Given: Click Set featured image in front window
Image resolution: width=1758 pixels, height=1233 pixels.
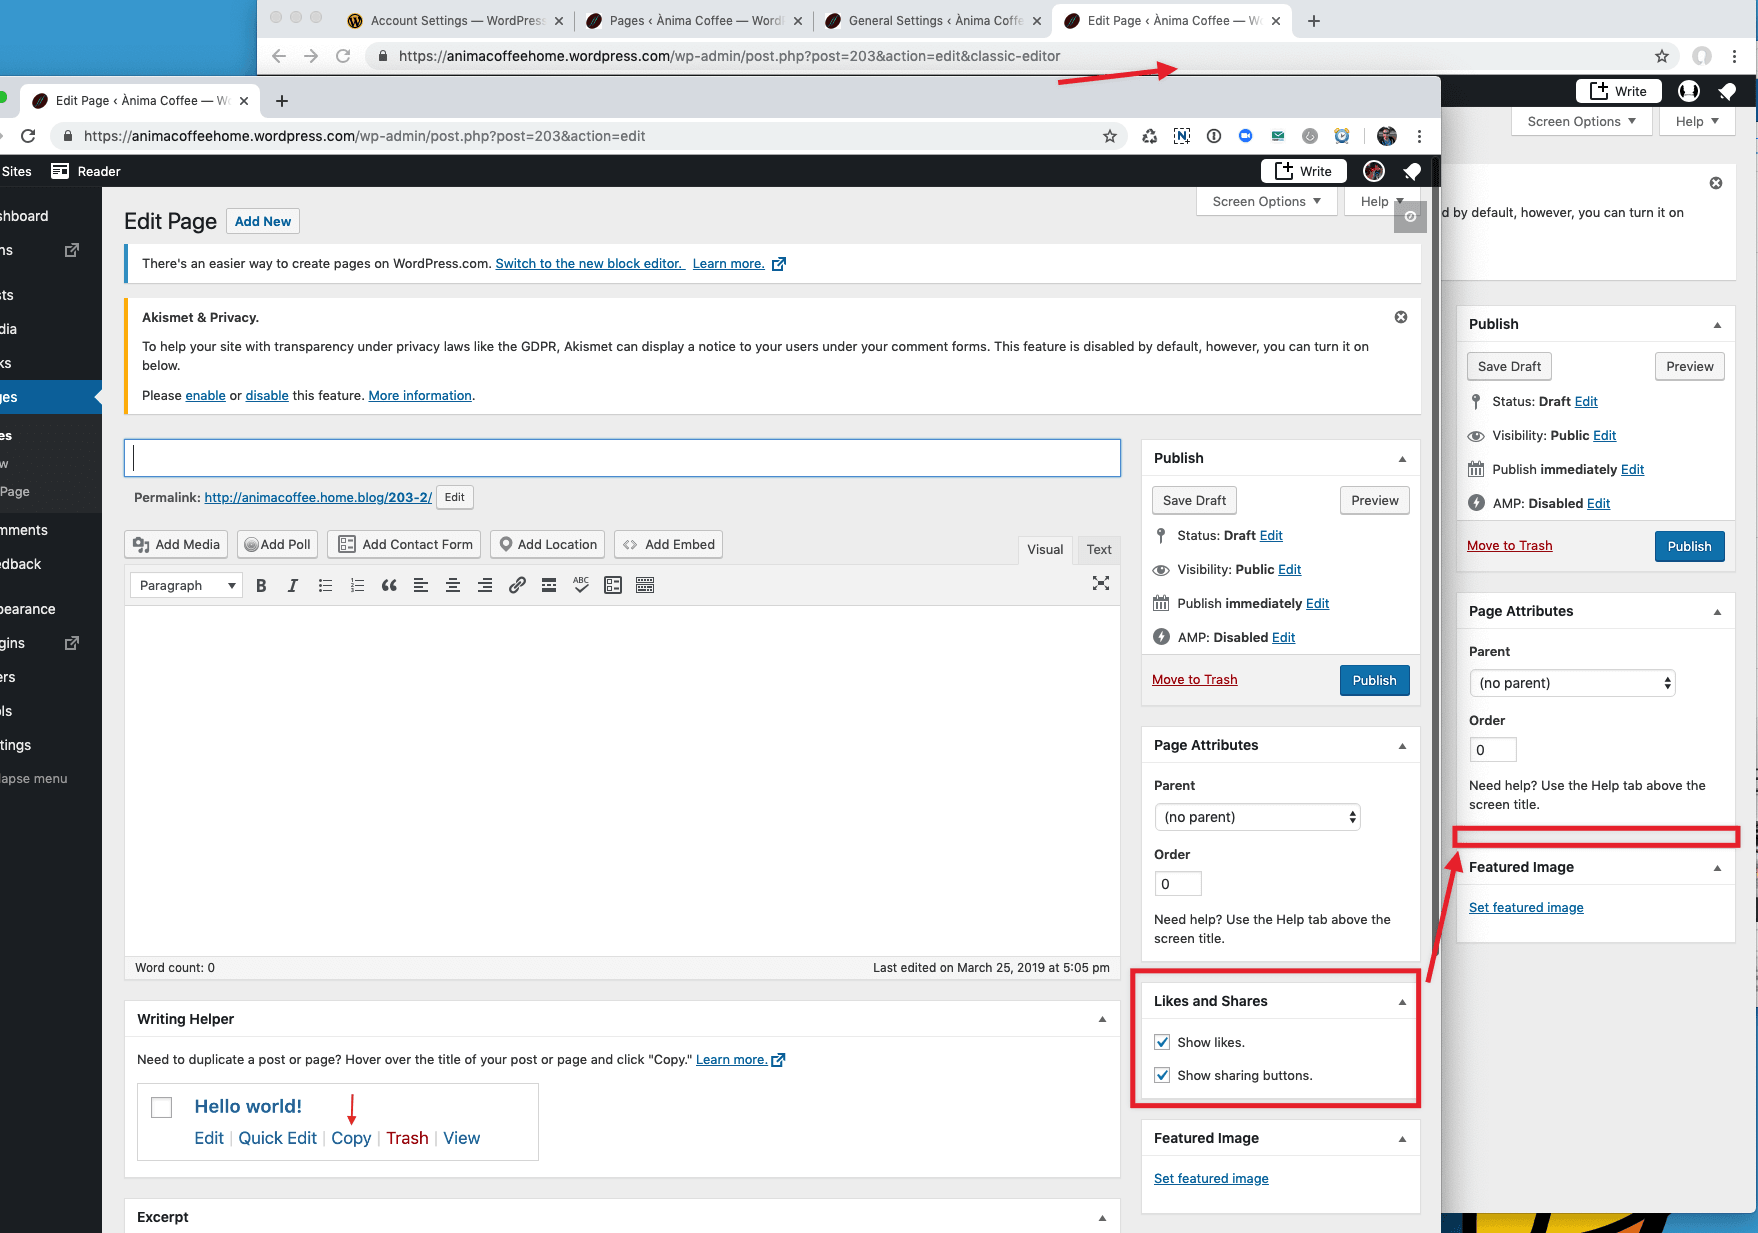Looking at the screenshot, I should [x=1211, y=1178].
